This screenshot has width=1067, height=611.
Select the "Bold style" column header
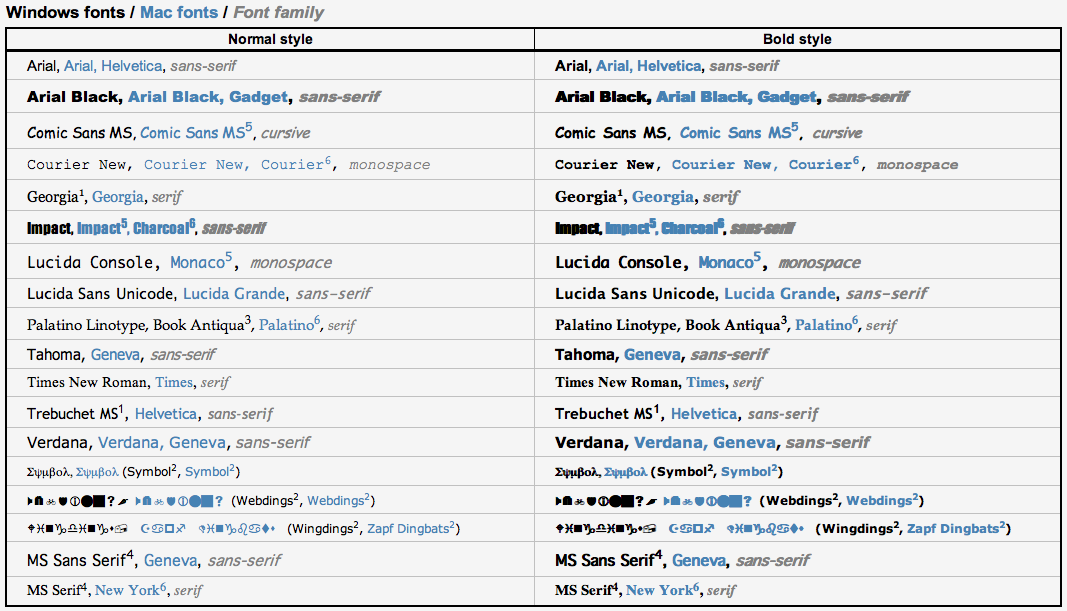pyautogui.click(x=797, y=39)
